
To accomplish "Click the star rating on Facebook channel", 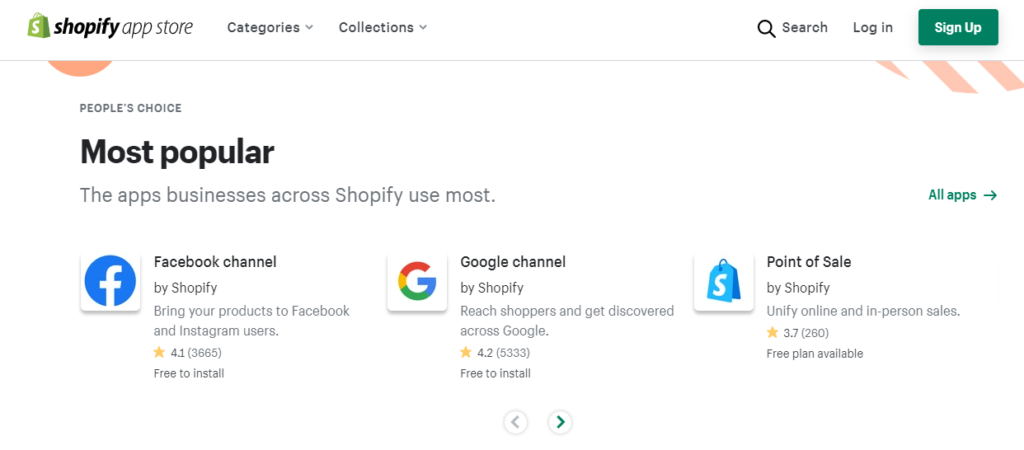I will [159, 353].
